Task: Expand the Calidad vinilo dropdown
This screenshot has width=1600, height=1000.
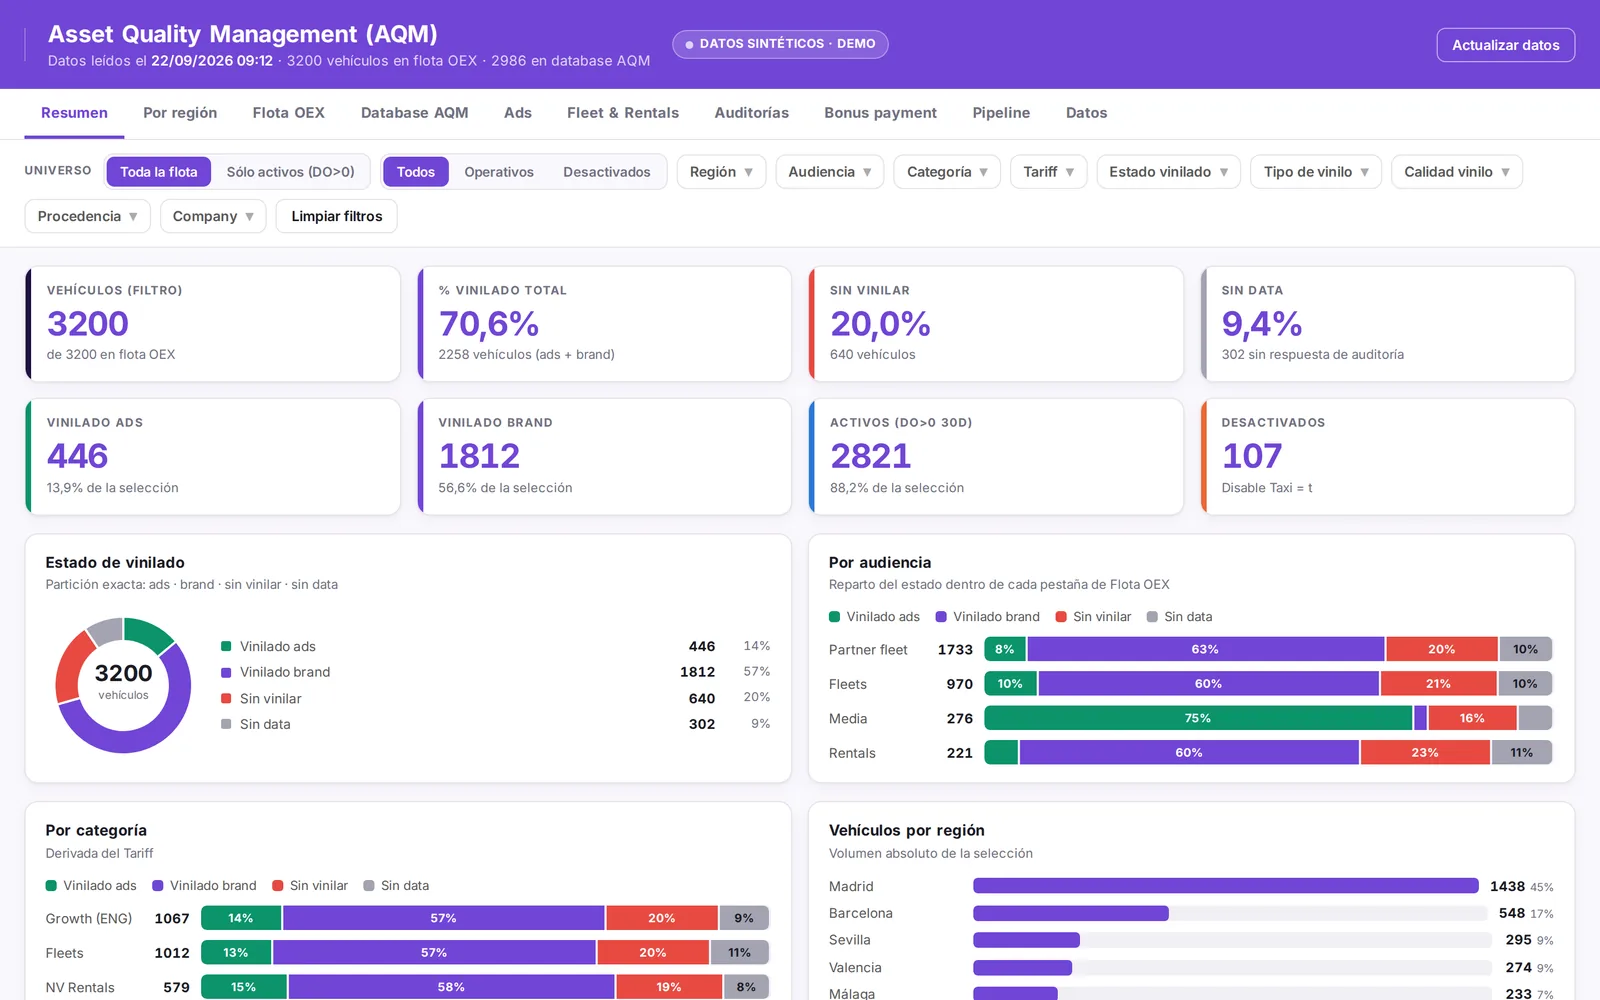Action: tap(1456, 172)
